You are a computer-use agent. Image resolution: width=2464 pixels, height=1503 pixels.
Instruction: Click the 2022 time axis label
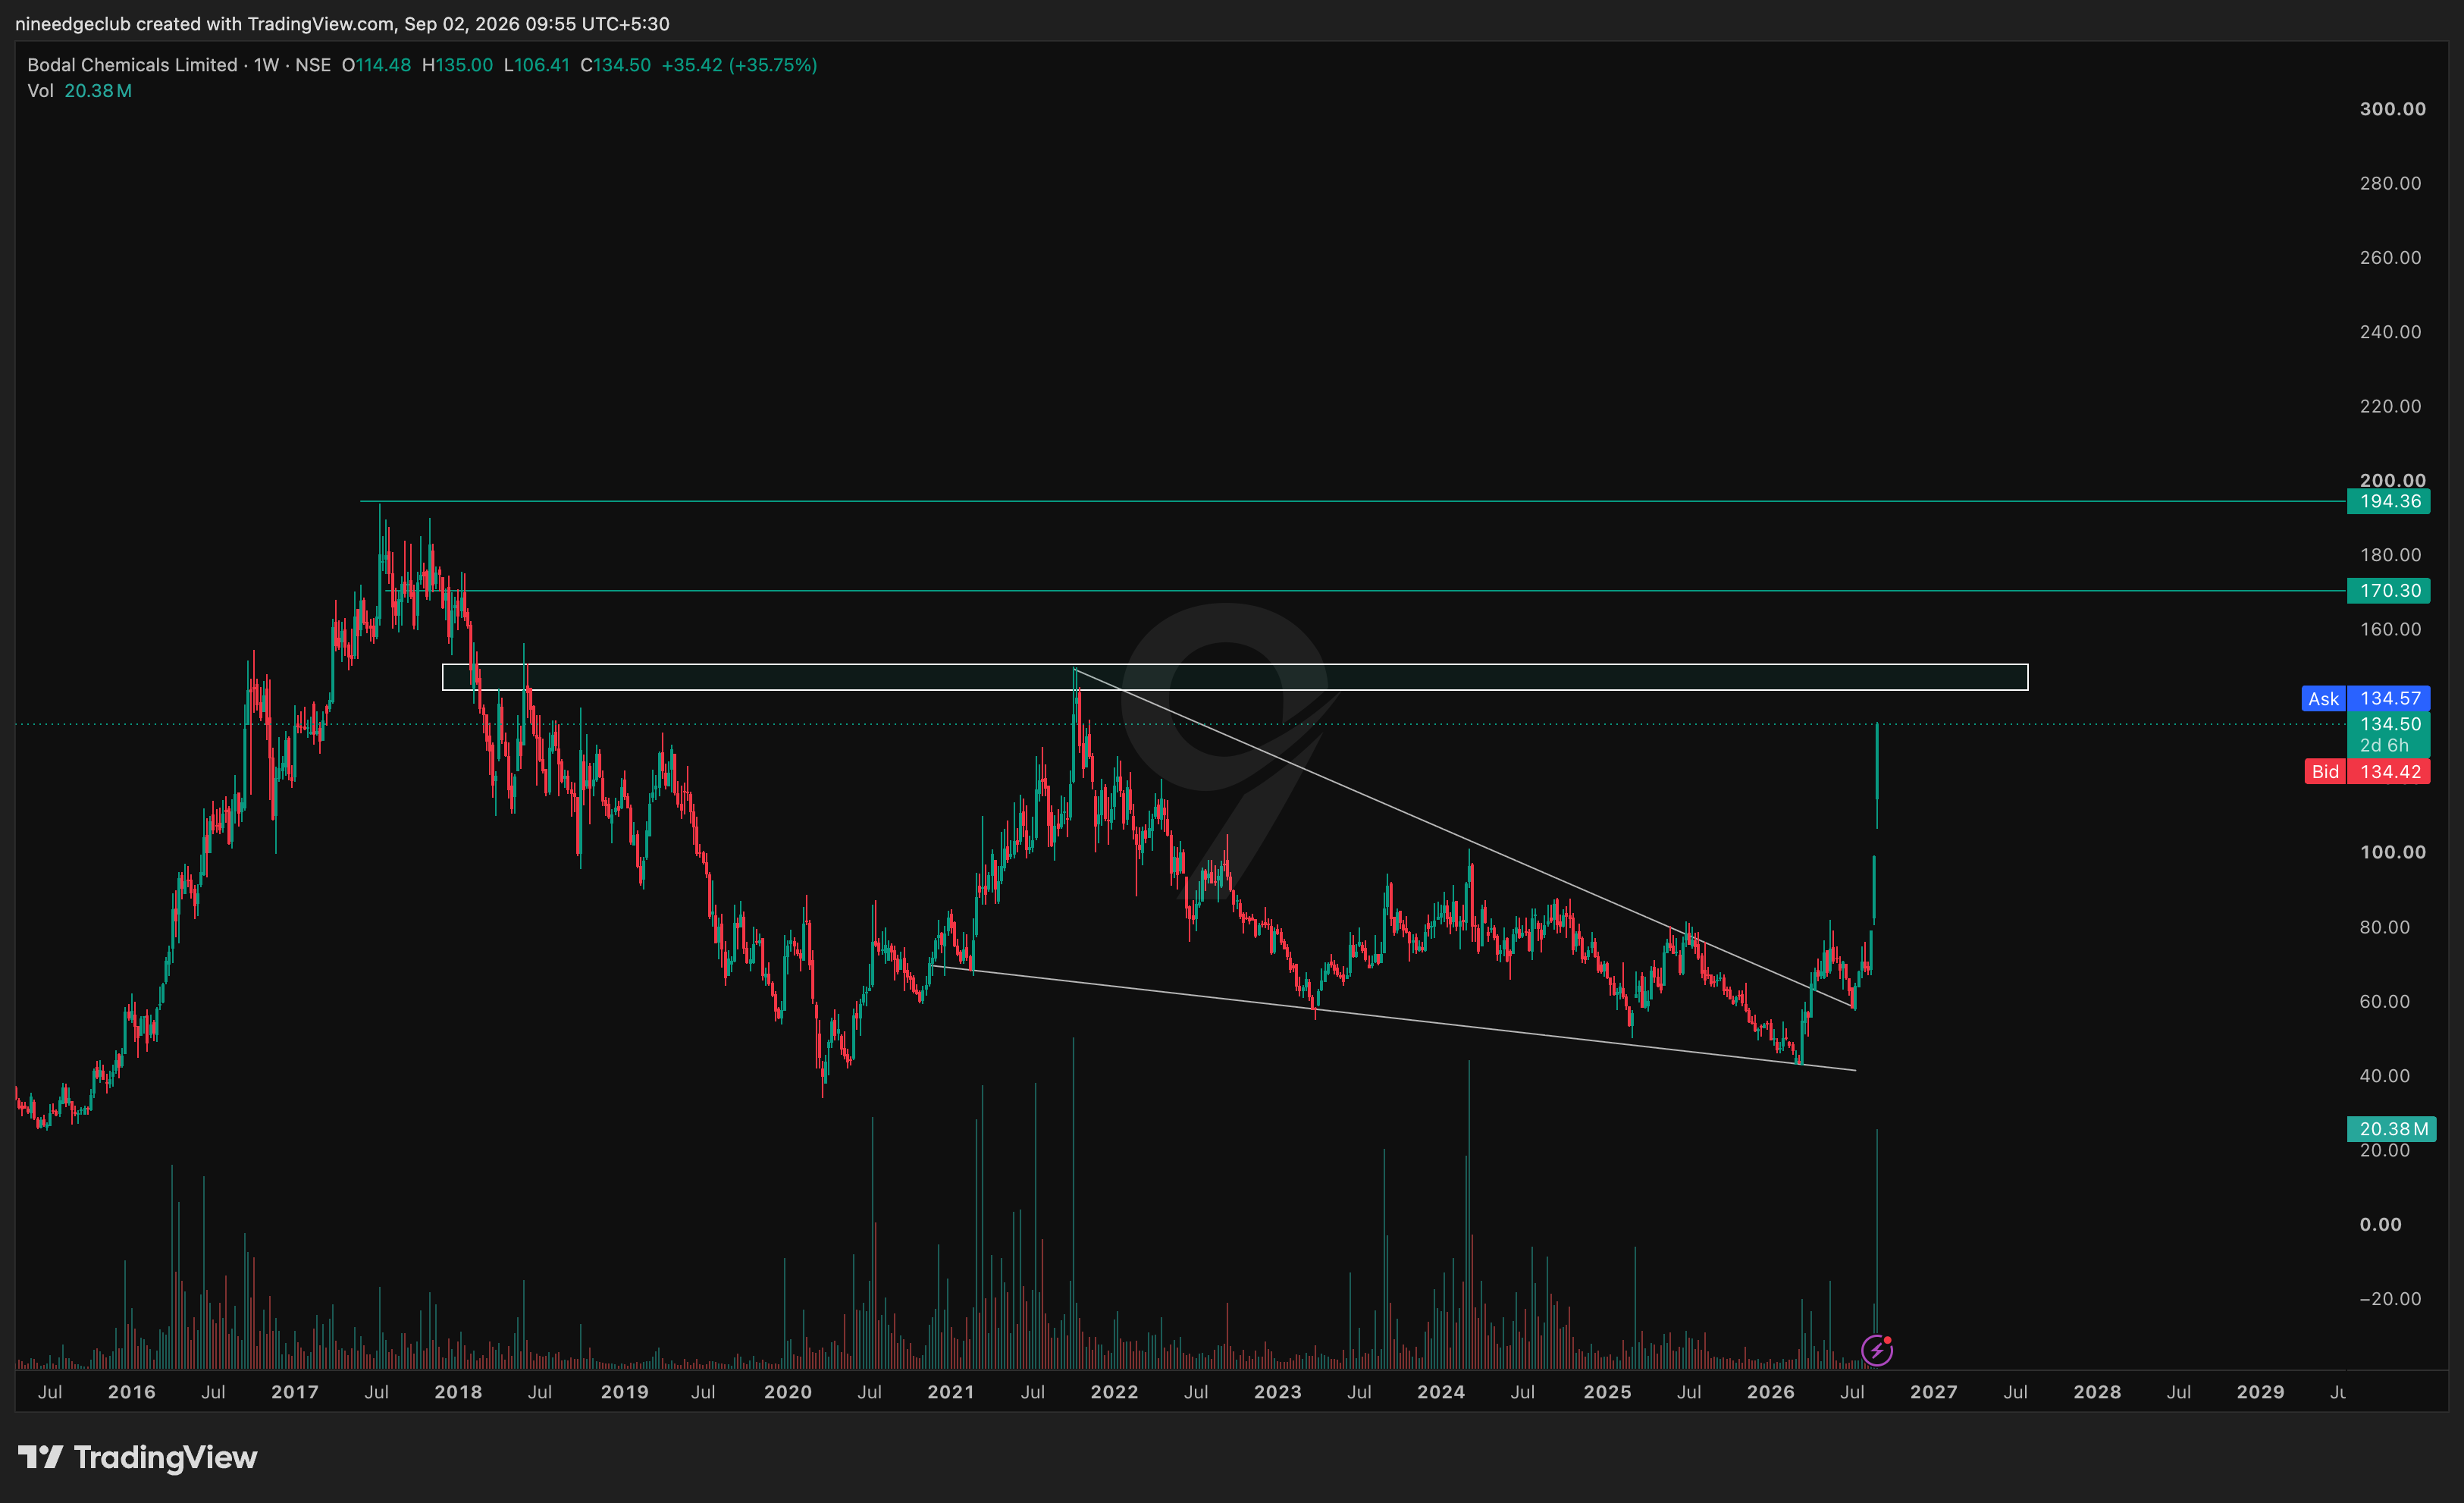click(x=1114, y=1392)
